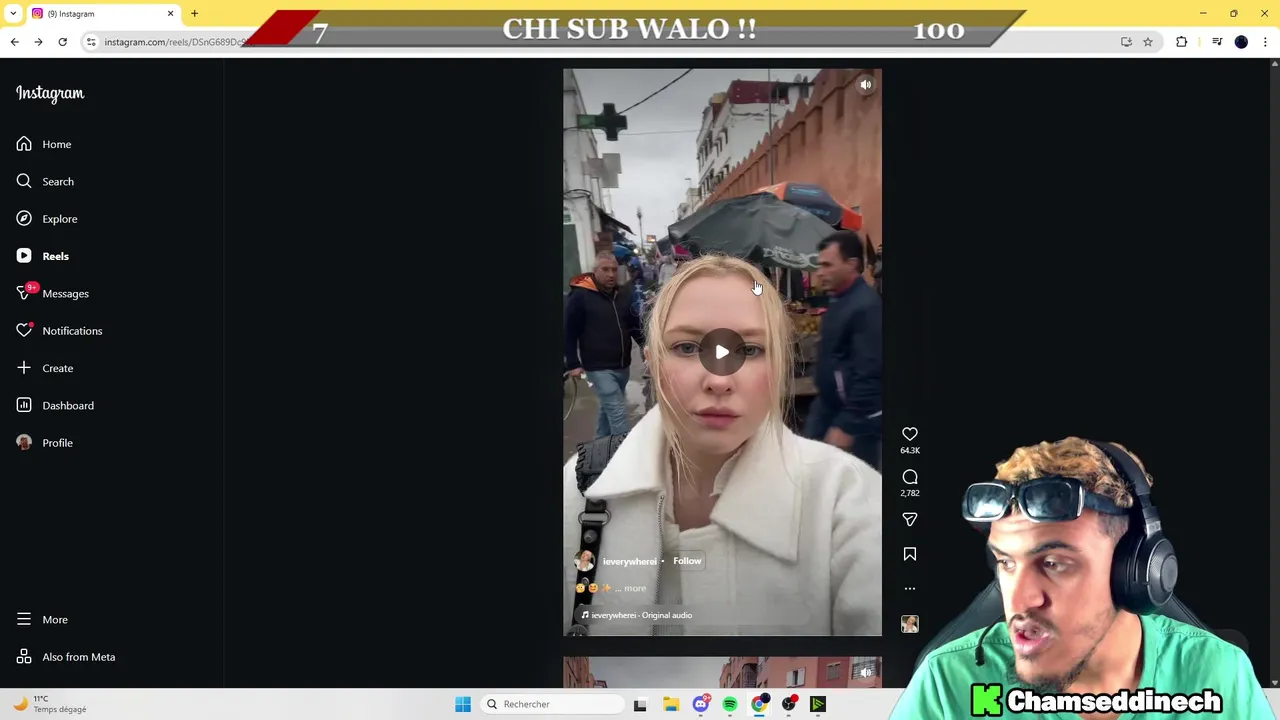Save the reel with bookmark icon
Viewport: 1280px width, 720px height.
click(910, 554)
